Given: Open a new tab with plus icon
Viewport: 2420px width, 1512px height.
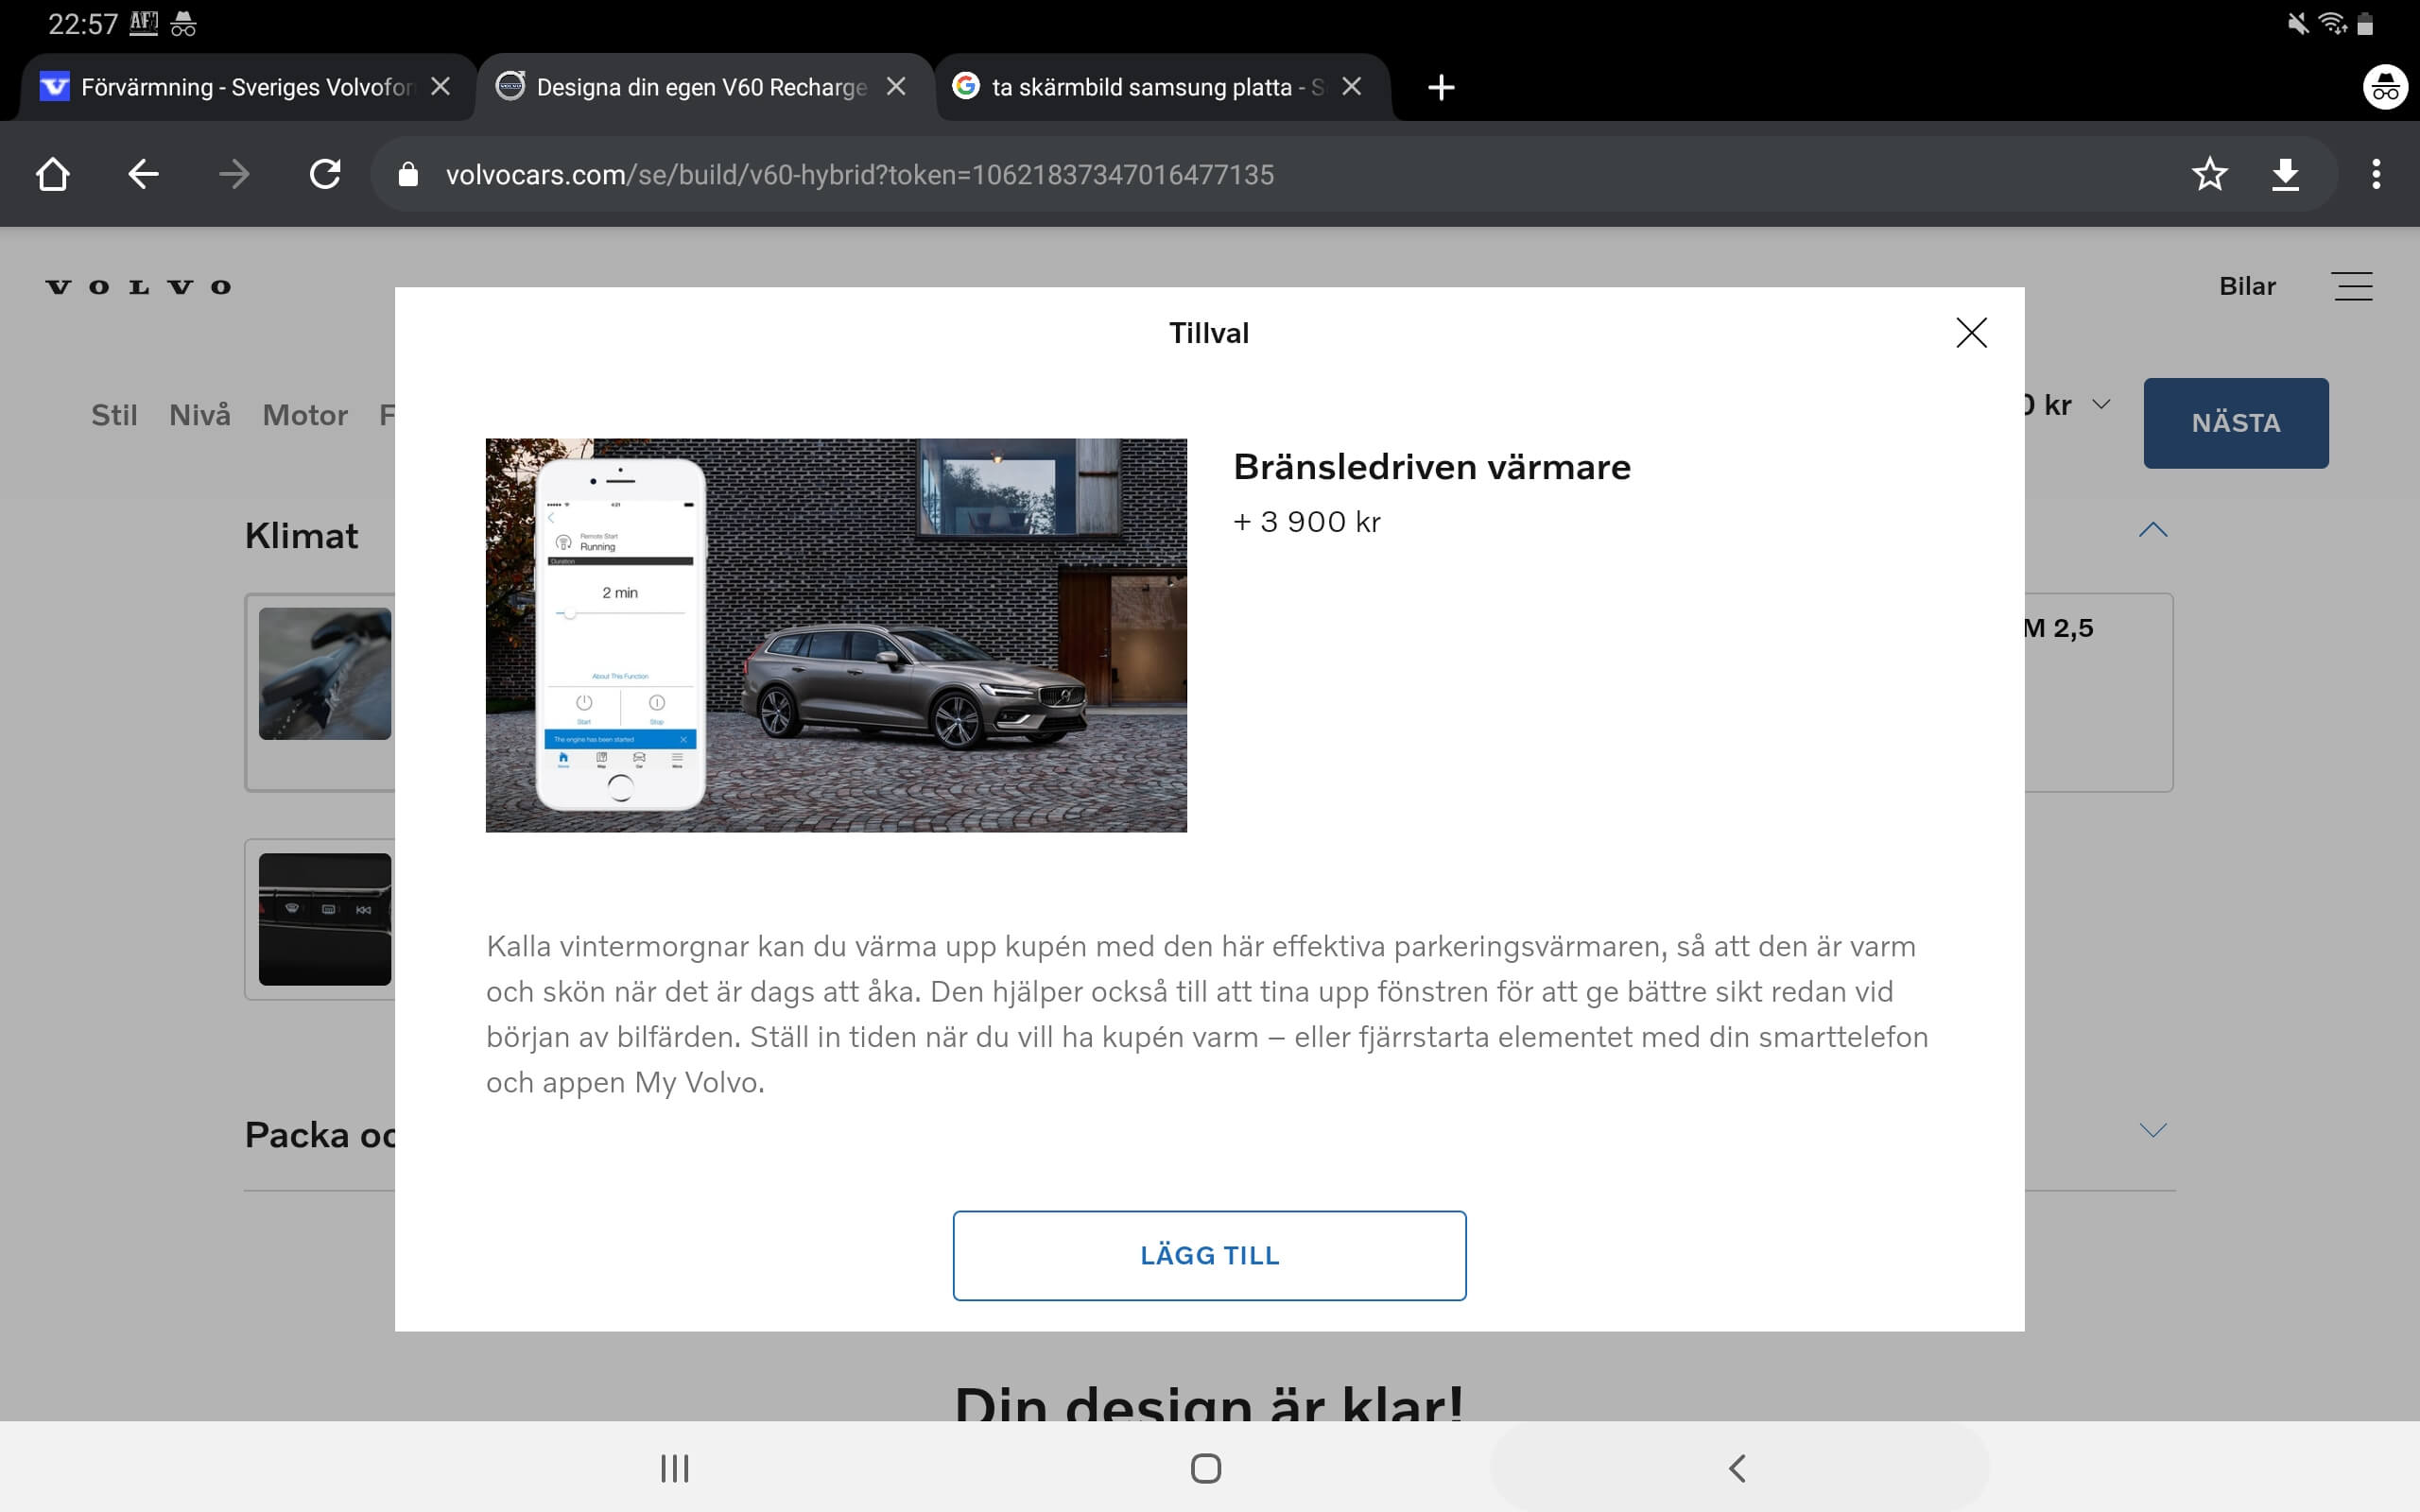Looking at the screenshot, I should pos(1441,87).
